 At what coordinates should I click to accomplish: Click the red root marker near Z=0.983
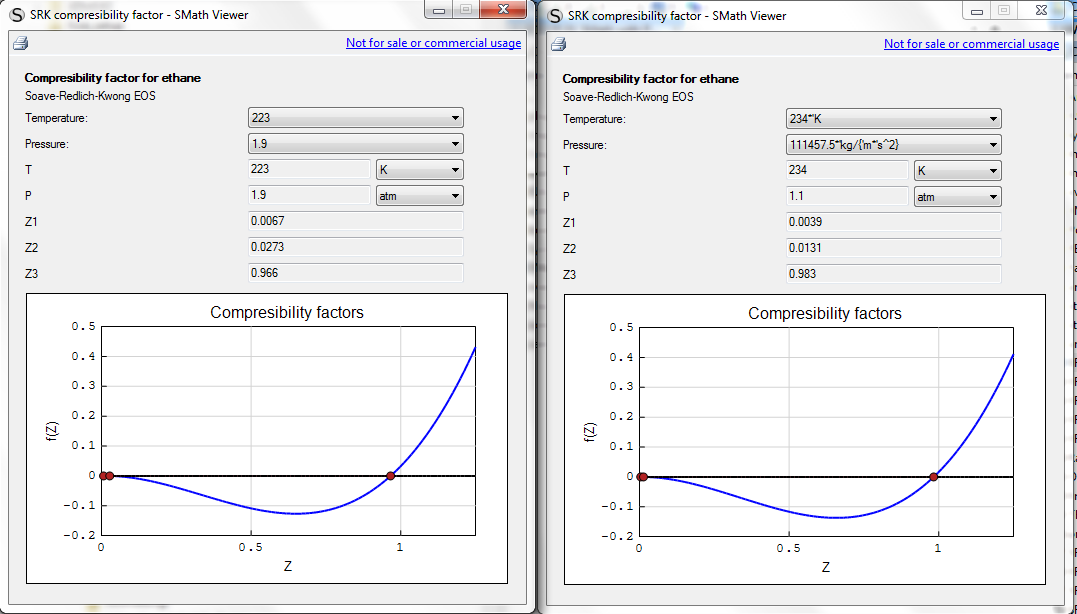tap(934, 477)
